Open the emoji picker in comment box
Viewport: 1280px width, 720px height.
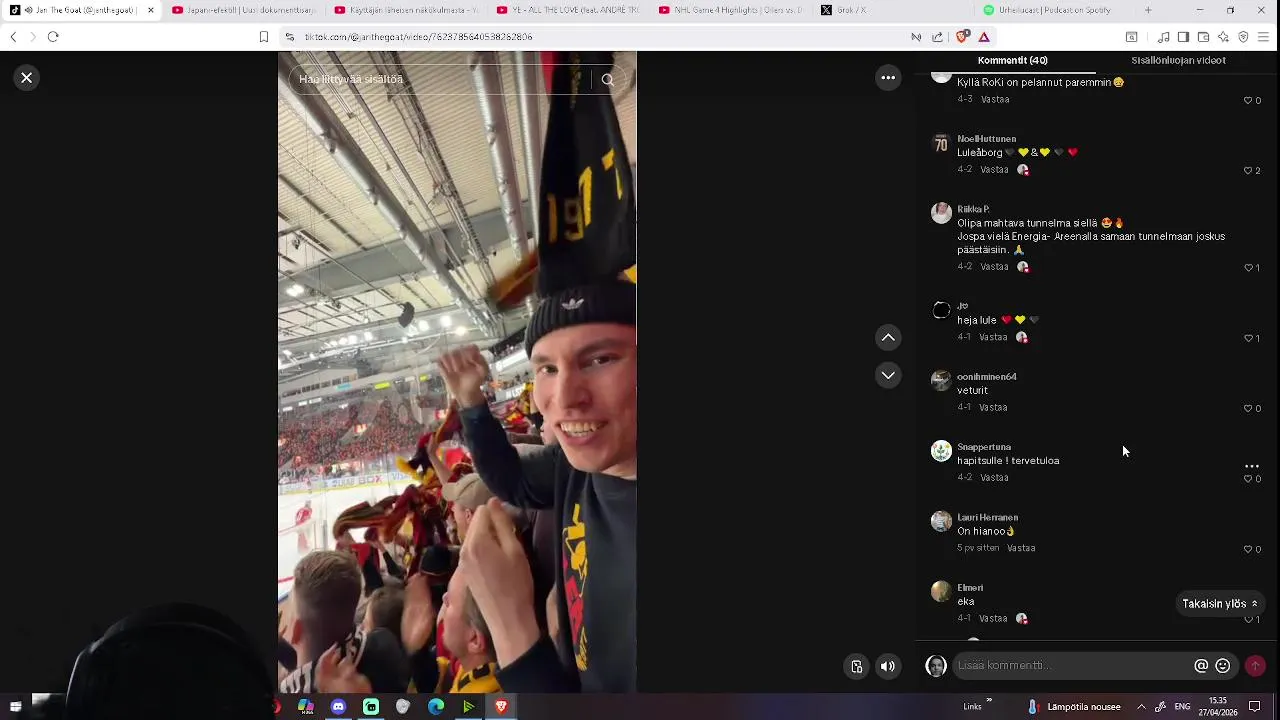click(x=1222, y=666)
